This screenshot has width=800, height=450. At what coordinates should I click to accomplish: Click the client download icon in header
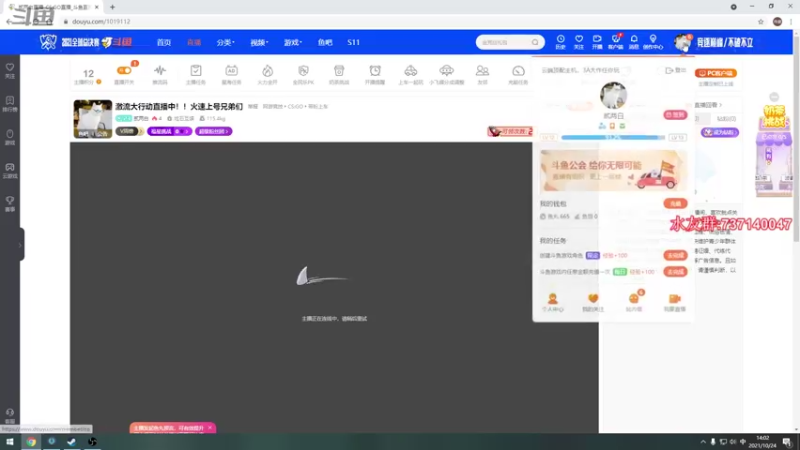click(x=615, y=39)
